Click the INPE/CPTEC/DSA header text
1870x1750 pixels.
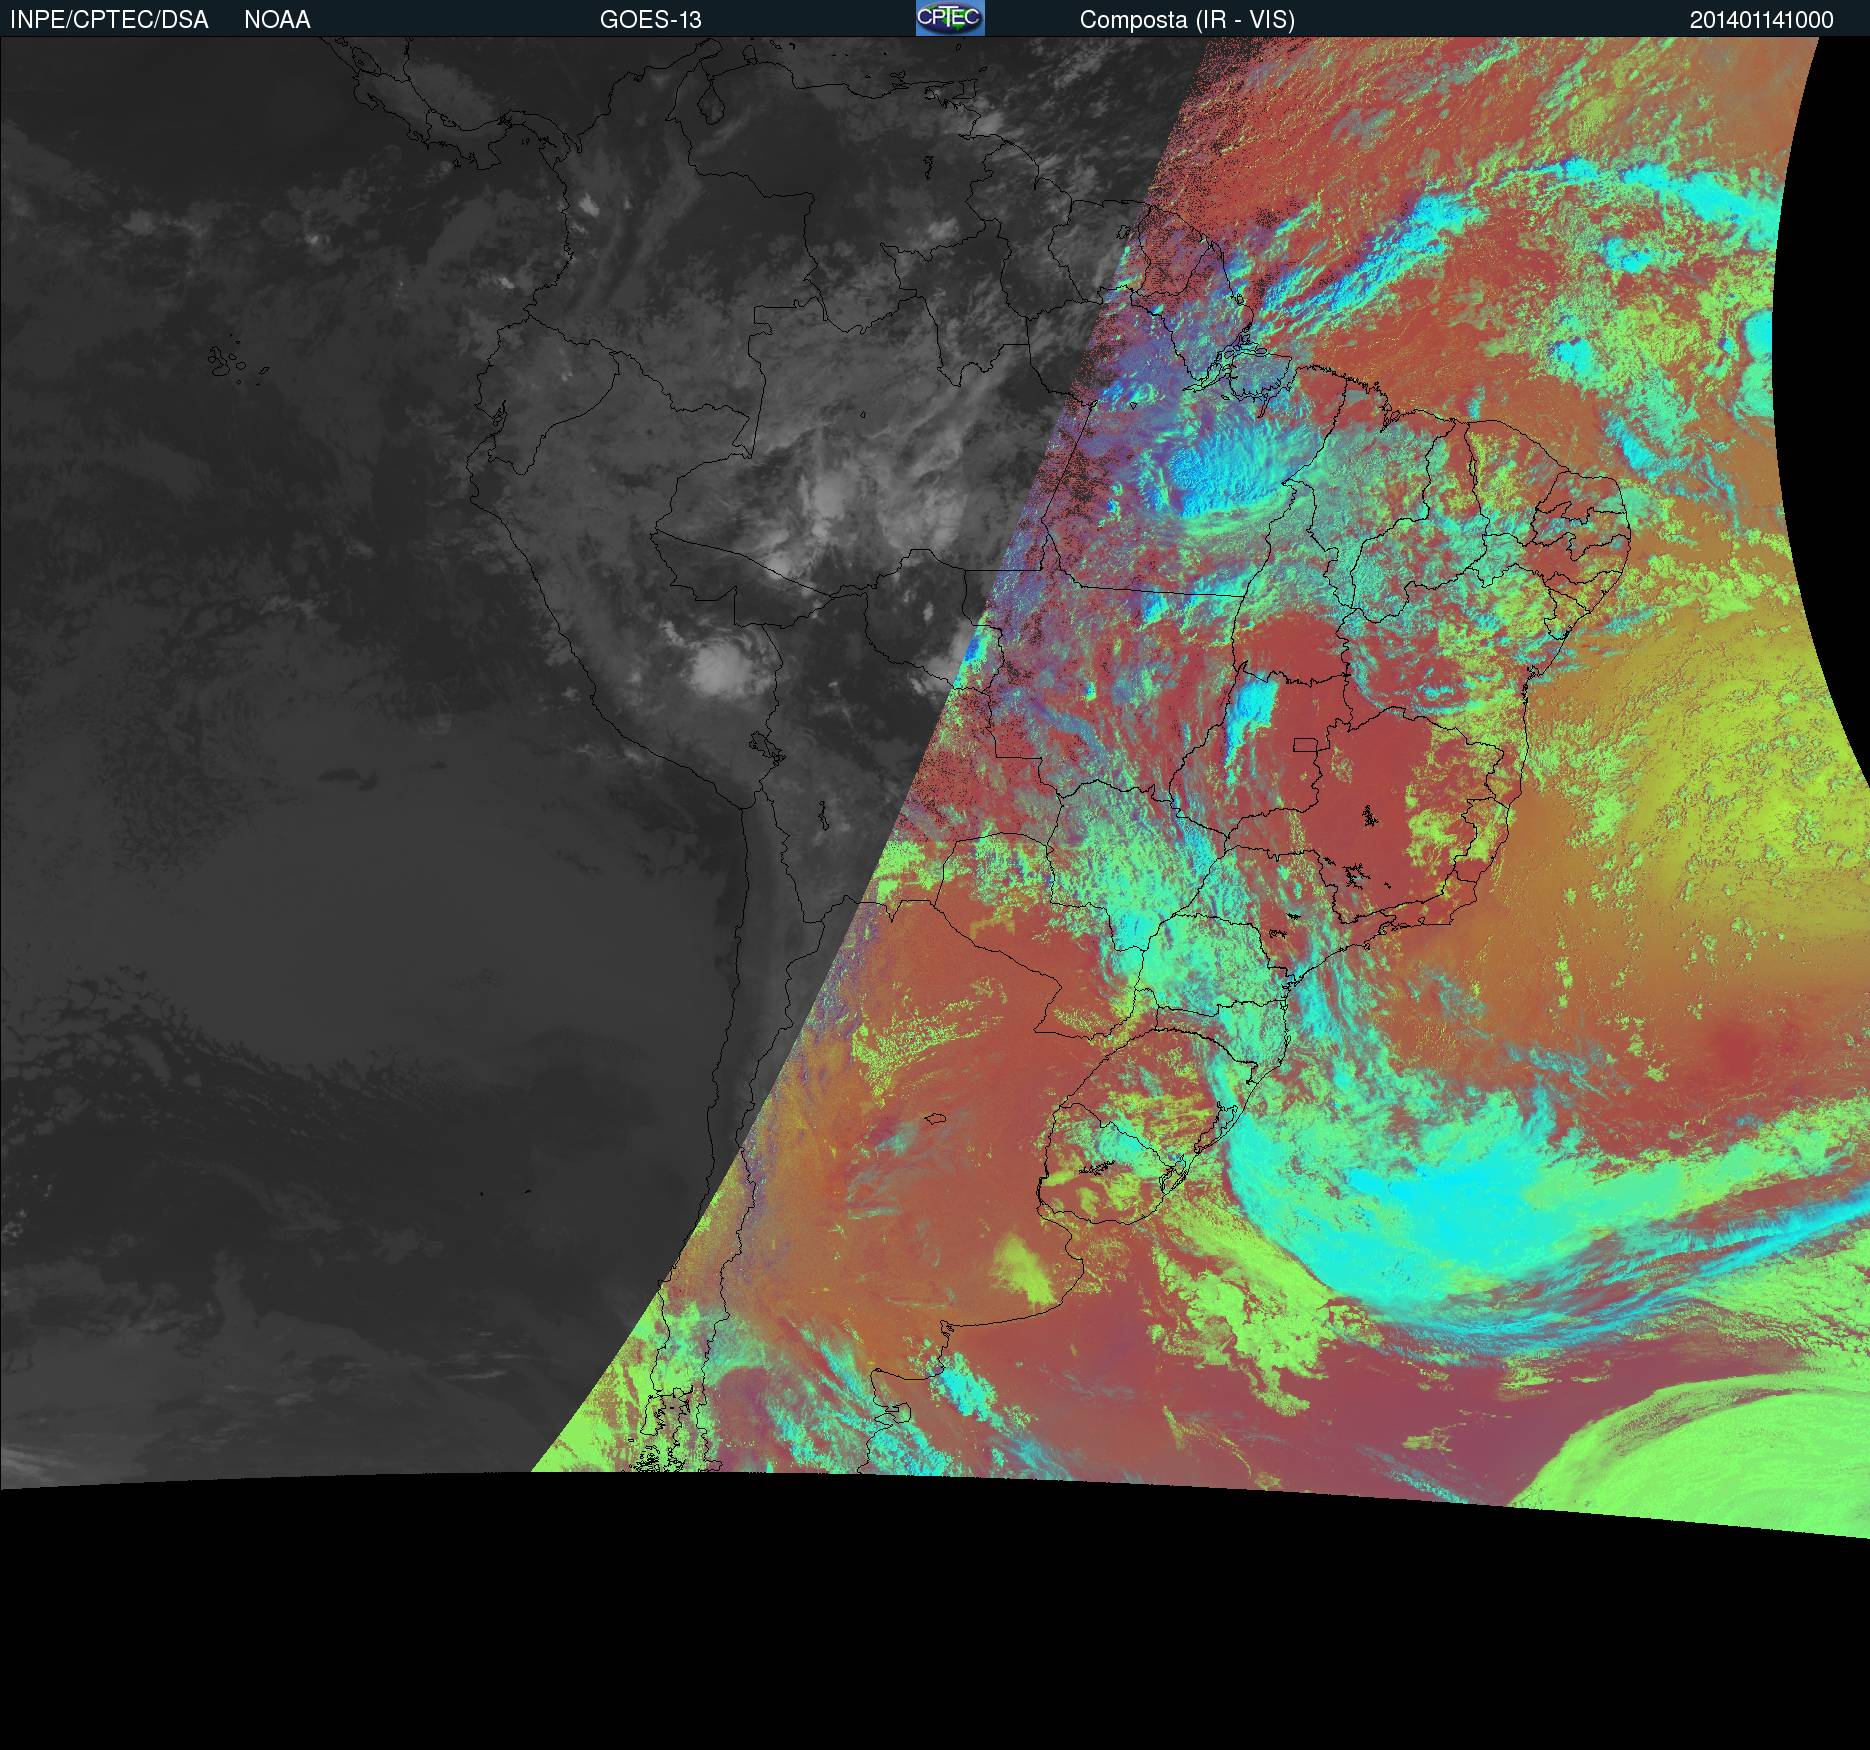click(x=109, y=20)
